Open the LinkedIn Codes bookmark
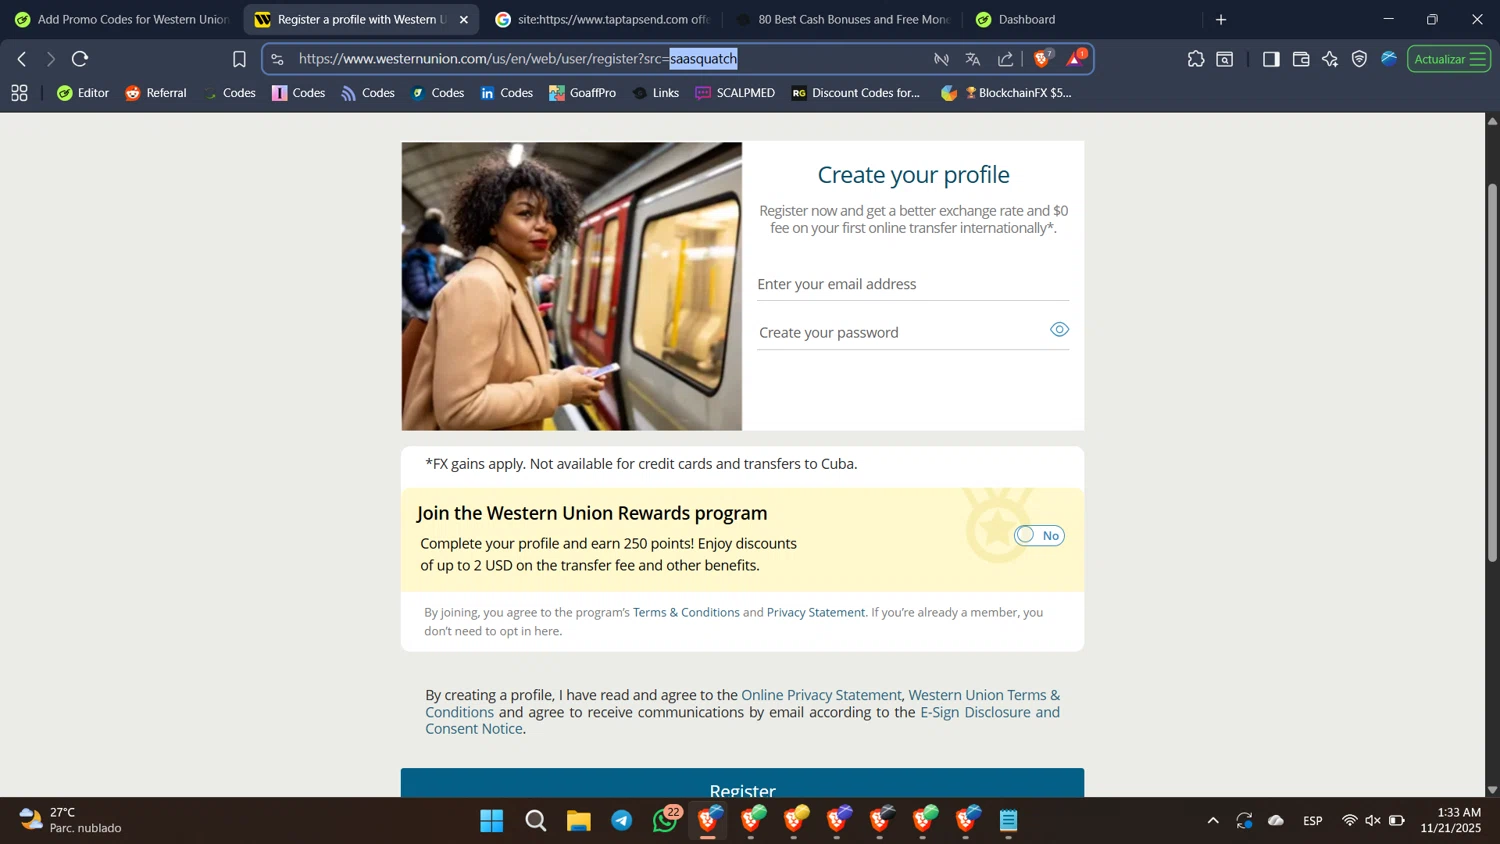Screen dimensions: 1500x844 506,93
